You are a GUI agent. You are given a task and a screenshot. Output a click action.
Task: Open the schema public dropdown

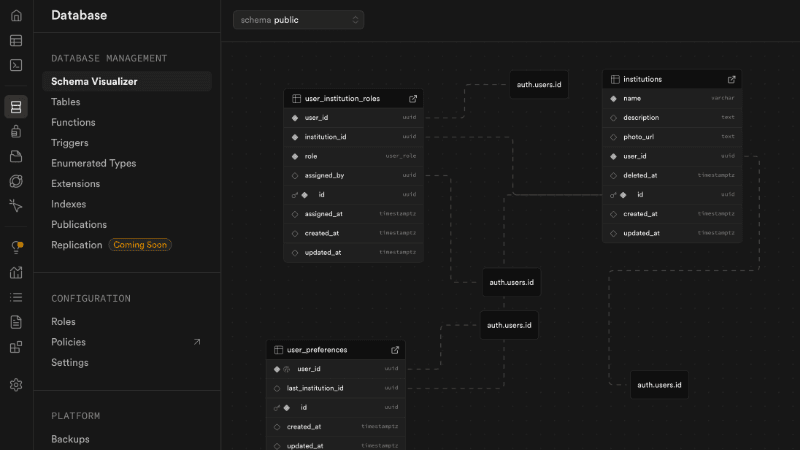pyautogui.click(x=298, y=20)
